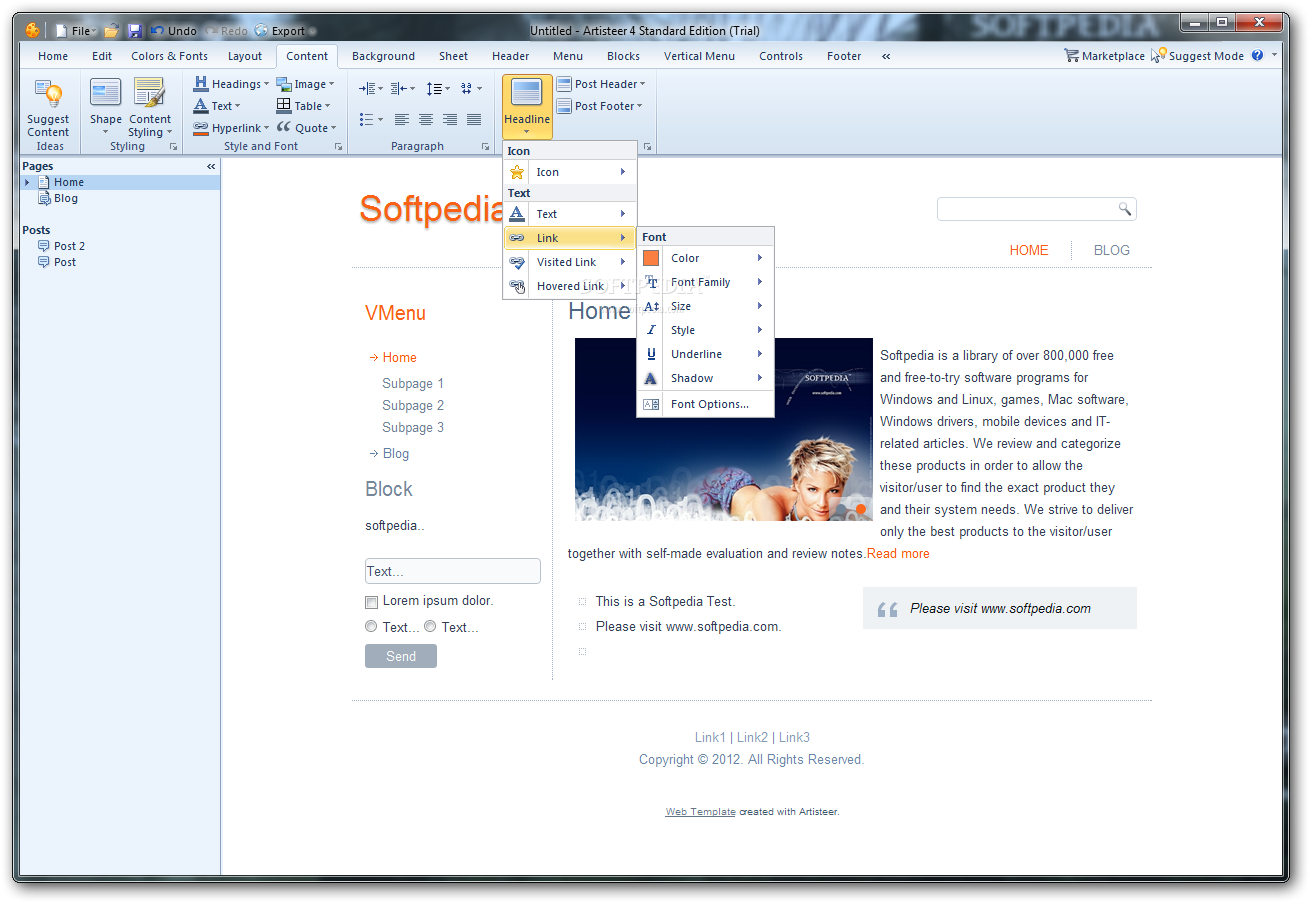The image size is (1310, 903).
Task: Expand the Text style dropdown in ribbon
Action: 217,106
